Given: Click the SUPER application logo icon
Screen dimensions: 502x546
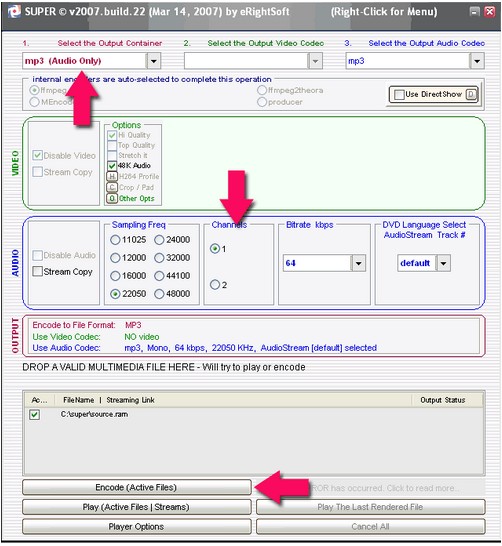Looking at the screenshot, I should [14, 11].
